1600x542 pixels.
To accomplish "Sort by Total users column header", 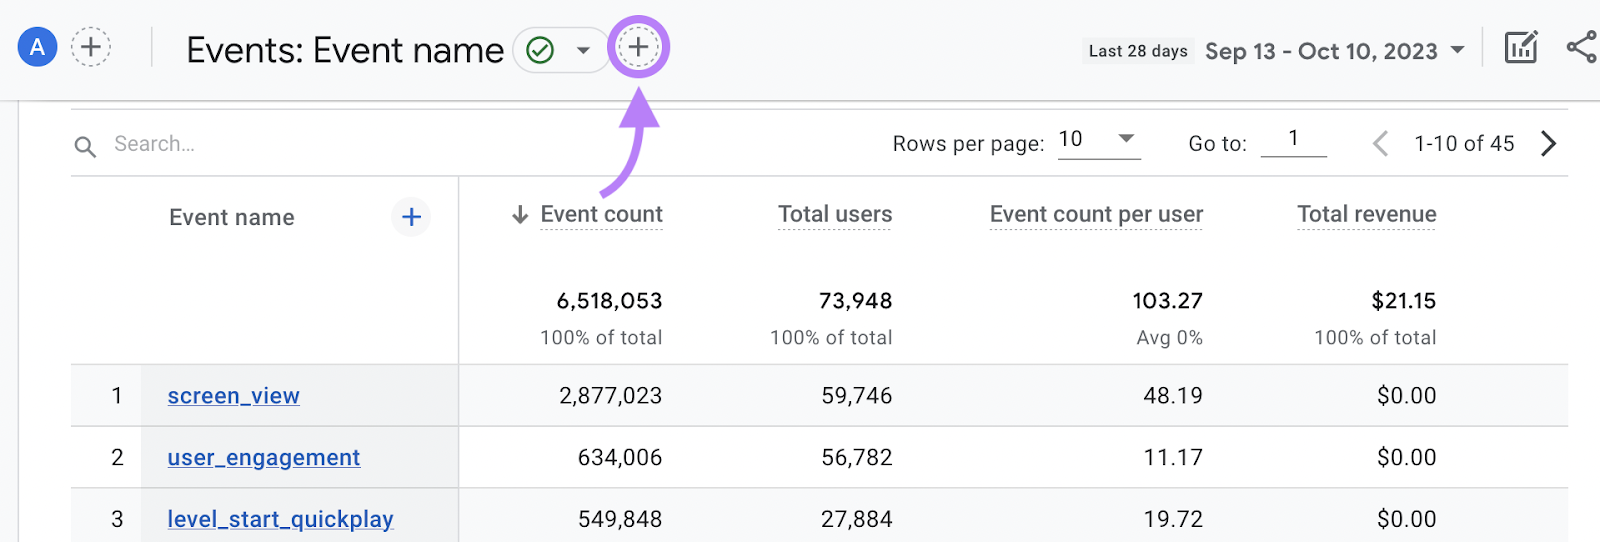I will (x=834, y=214).
